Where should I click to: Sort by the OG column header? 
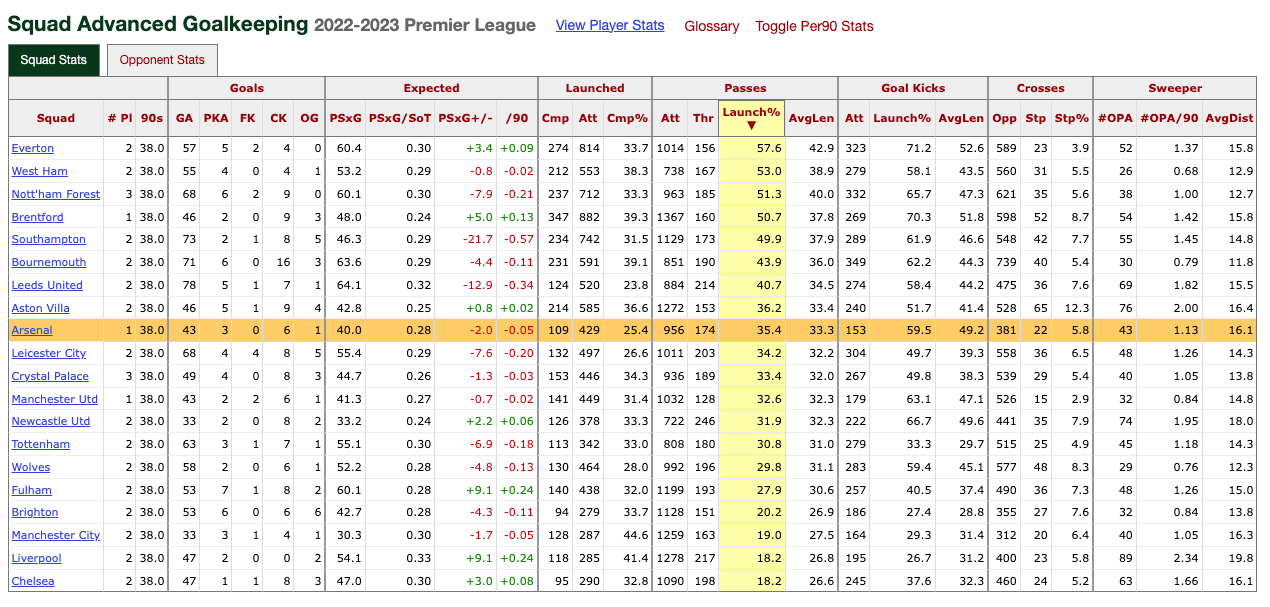pos(310,118)
